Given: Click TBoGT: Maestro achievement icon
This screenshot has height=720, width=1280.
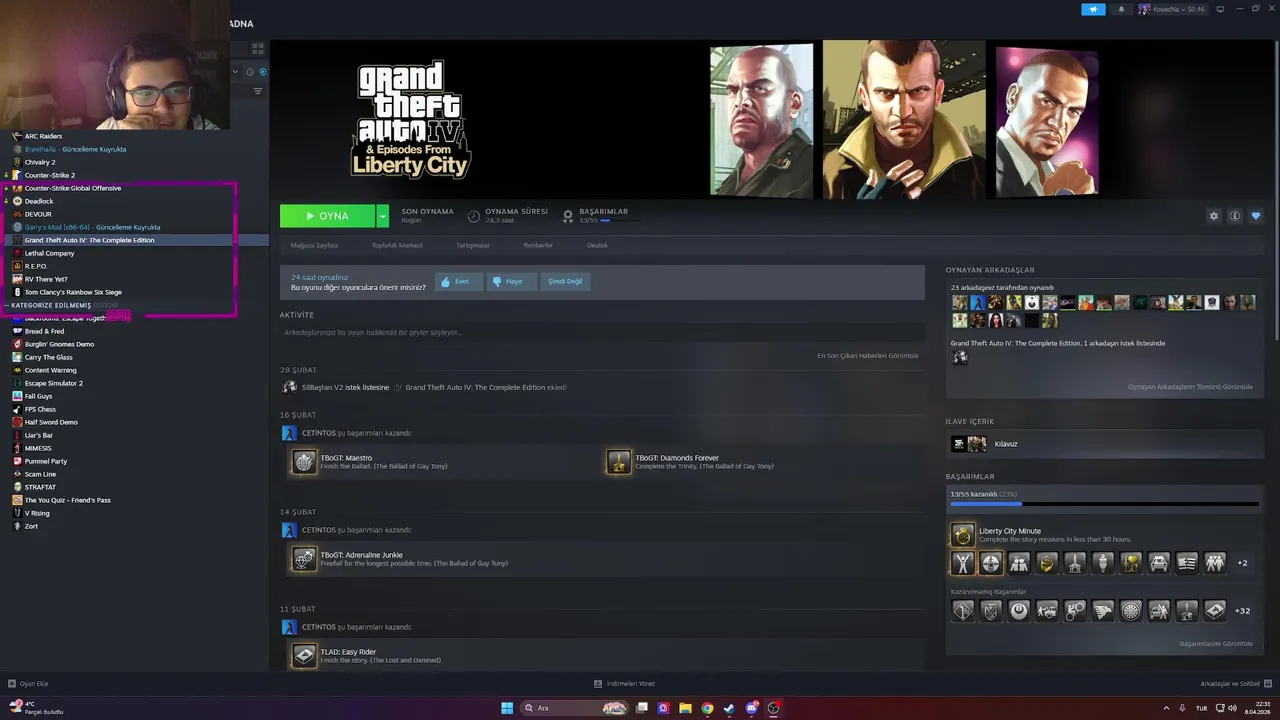Looking at the screenshot, I should click(304, 461).
